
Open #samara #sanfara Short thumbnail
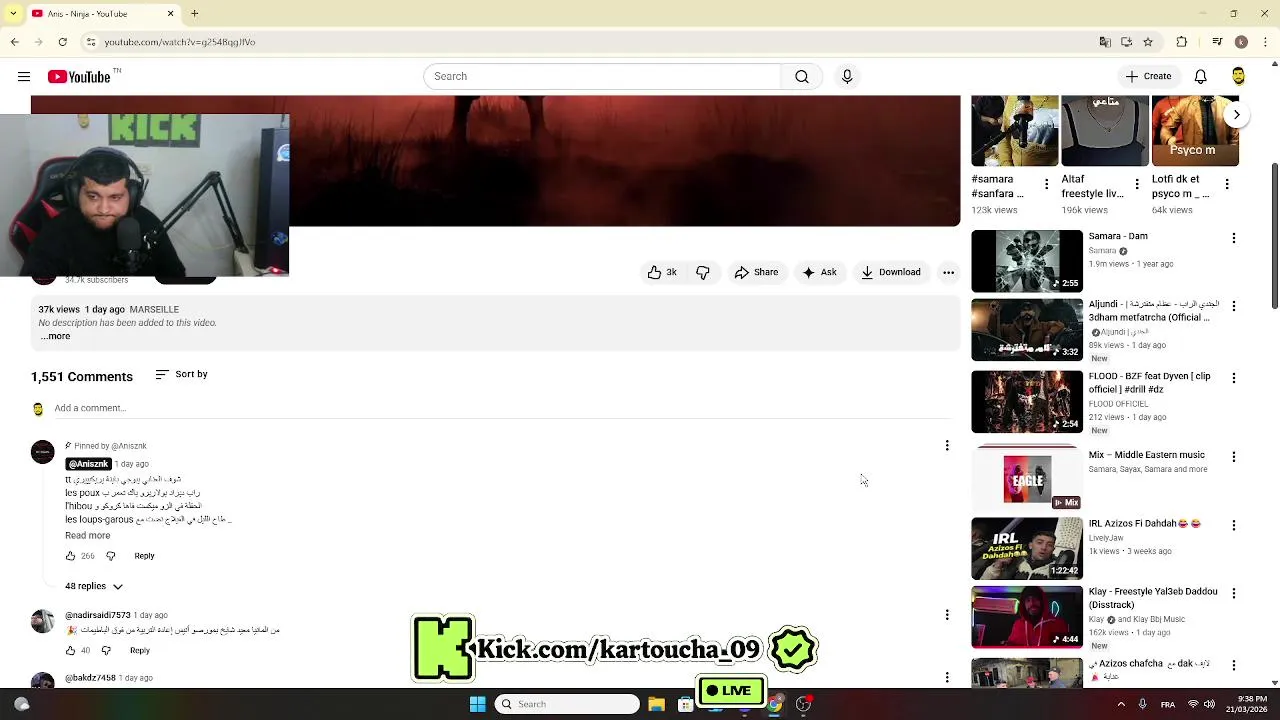tap(1015, 131)
